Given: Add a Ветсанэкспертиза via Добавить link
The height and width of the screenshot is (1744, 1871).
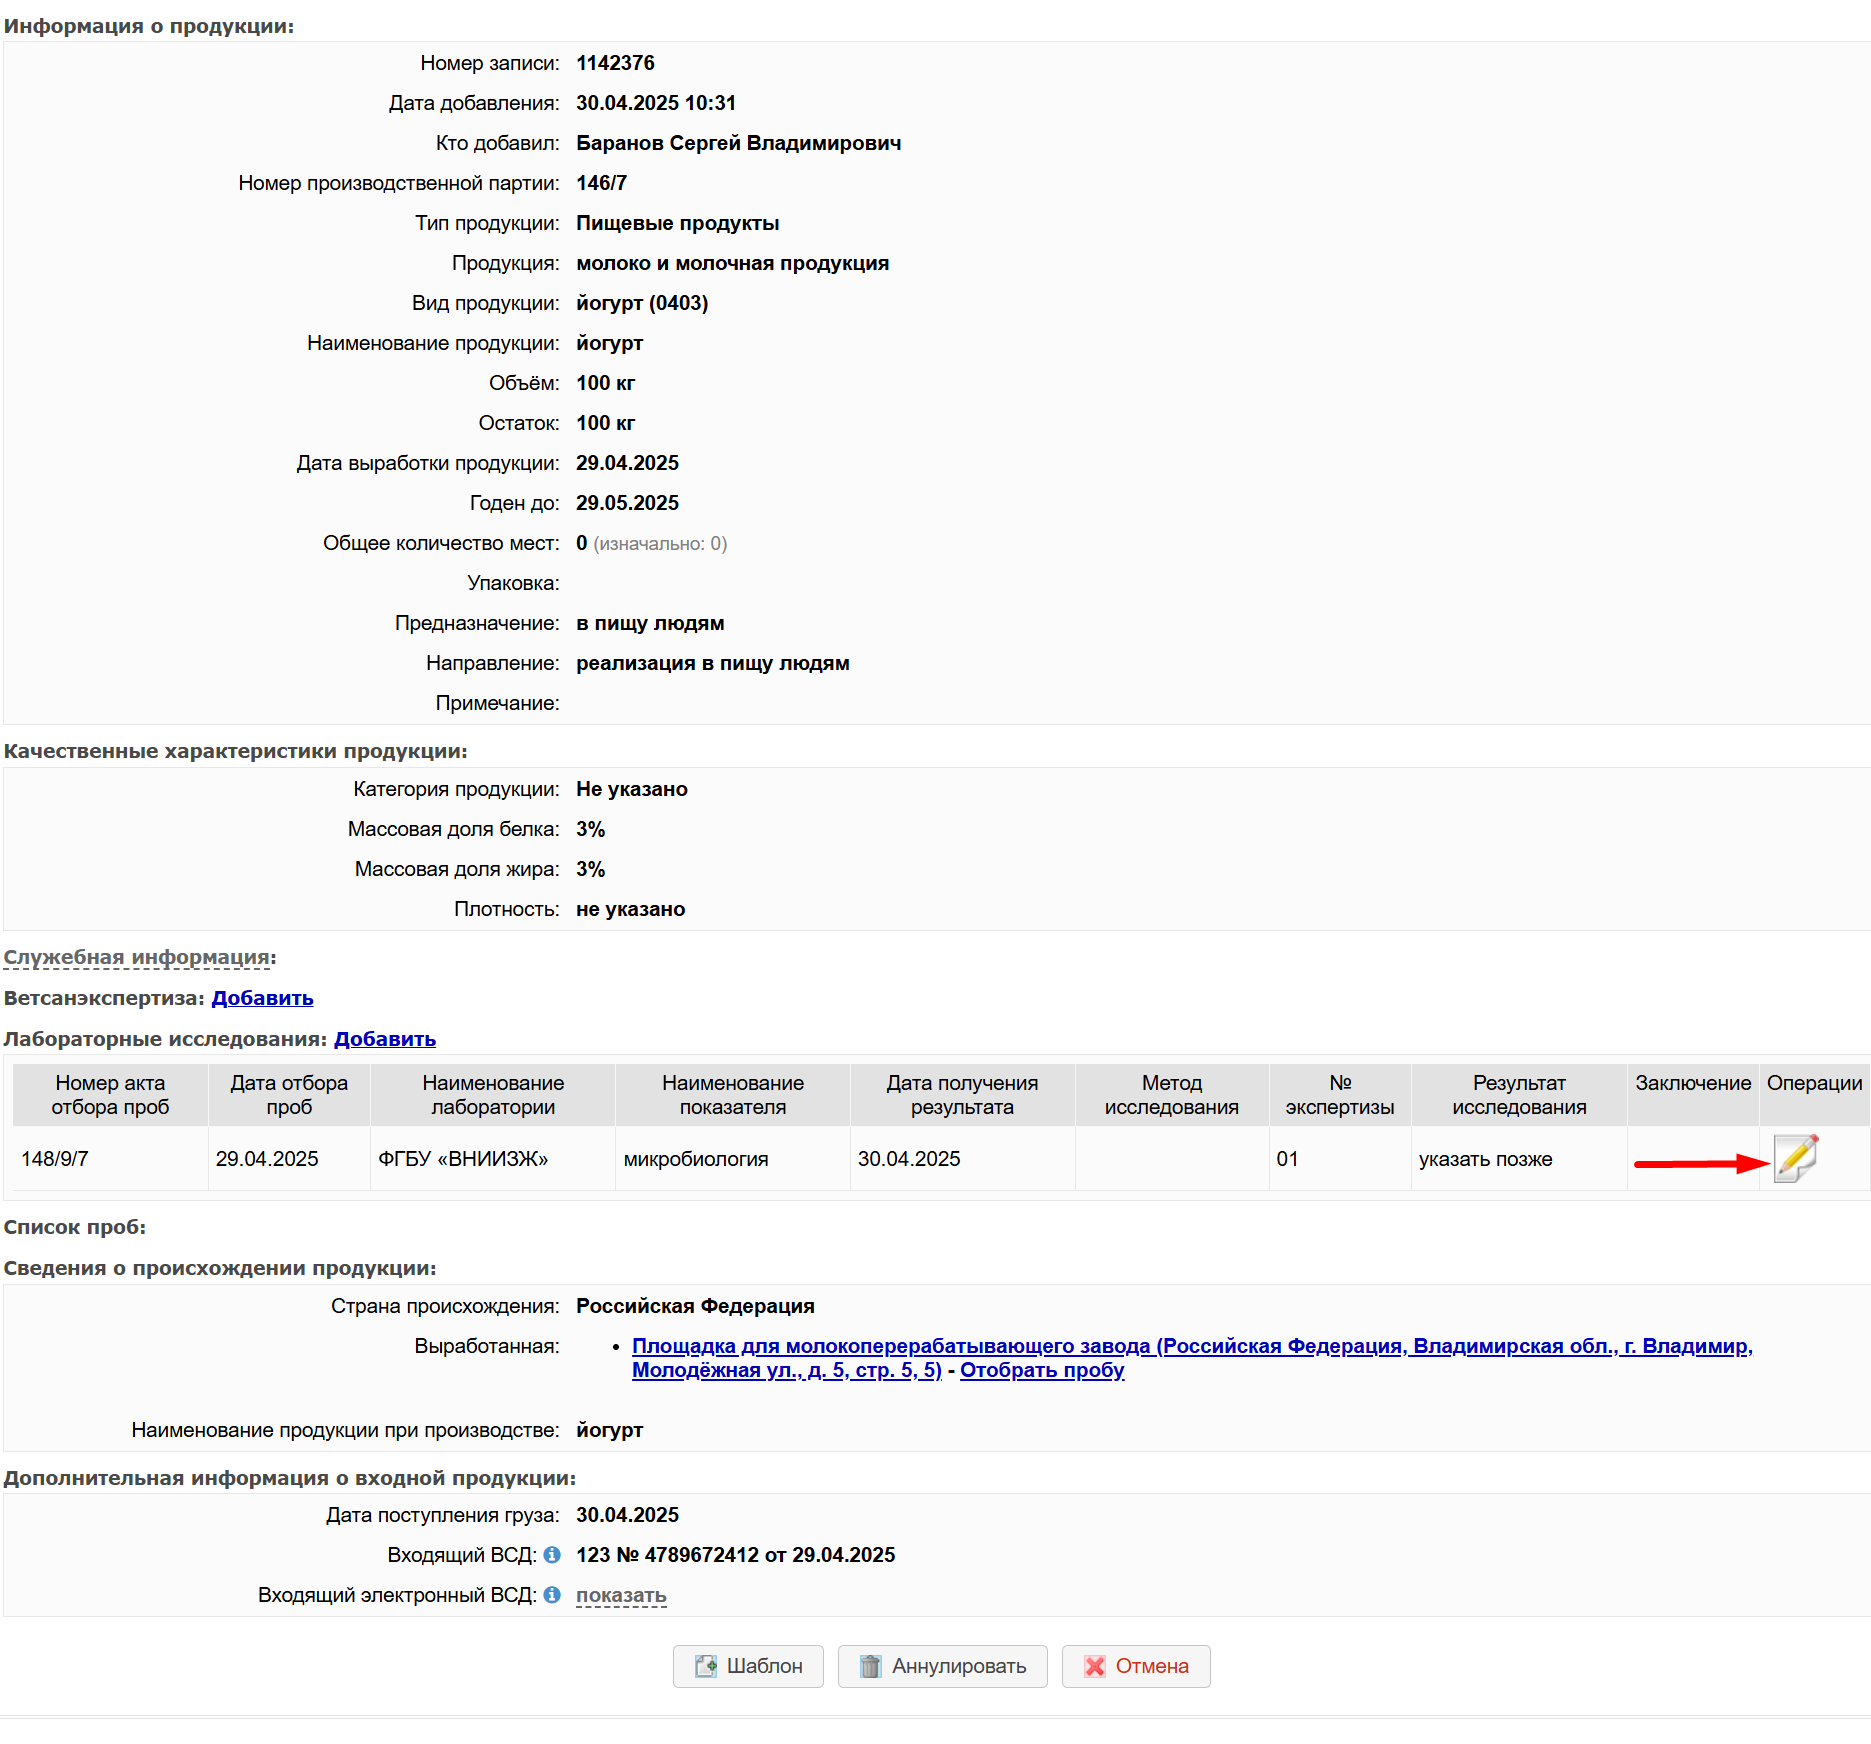Looking at the screenshot, I should (262, 998).
